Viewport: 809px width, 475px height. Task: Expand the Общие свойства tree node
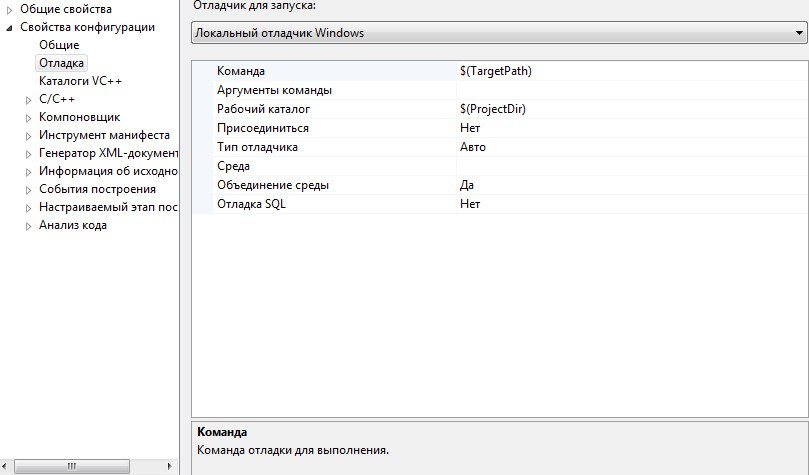coord(10,9)
